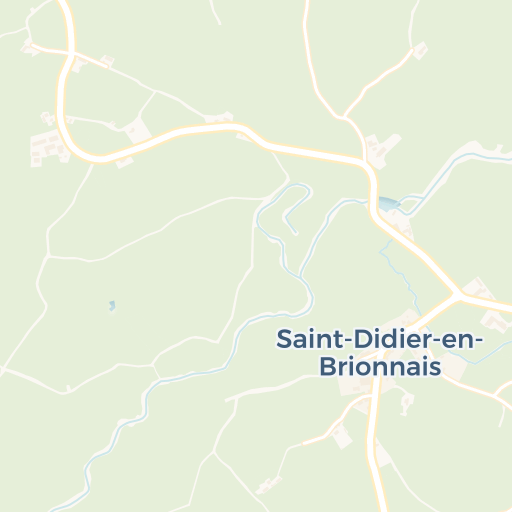512x512 pixels.
Task: Click the dead-end tip of the short stream branch
Action: (296, 233)
